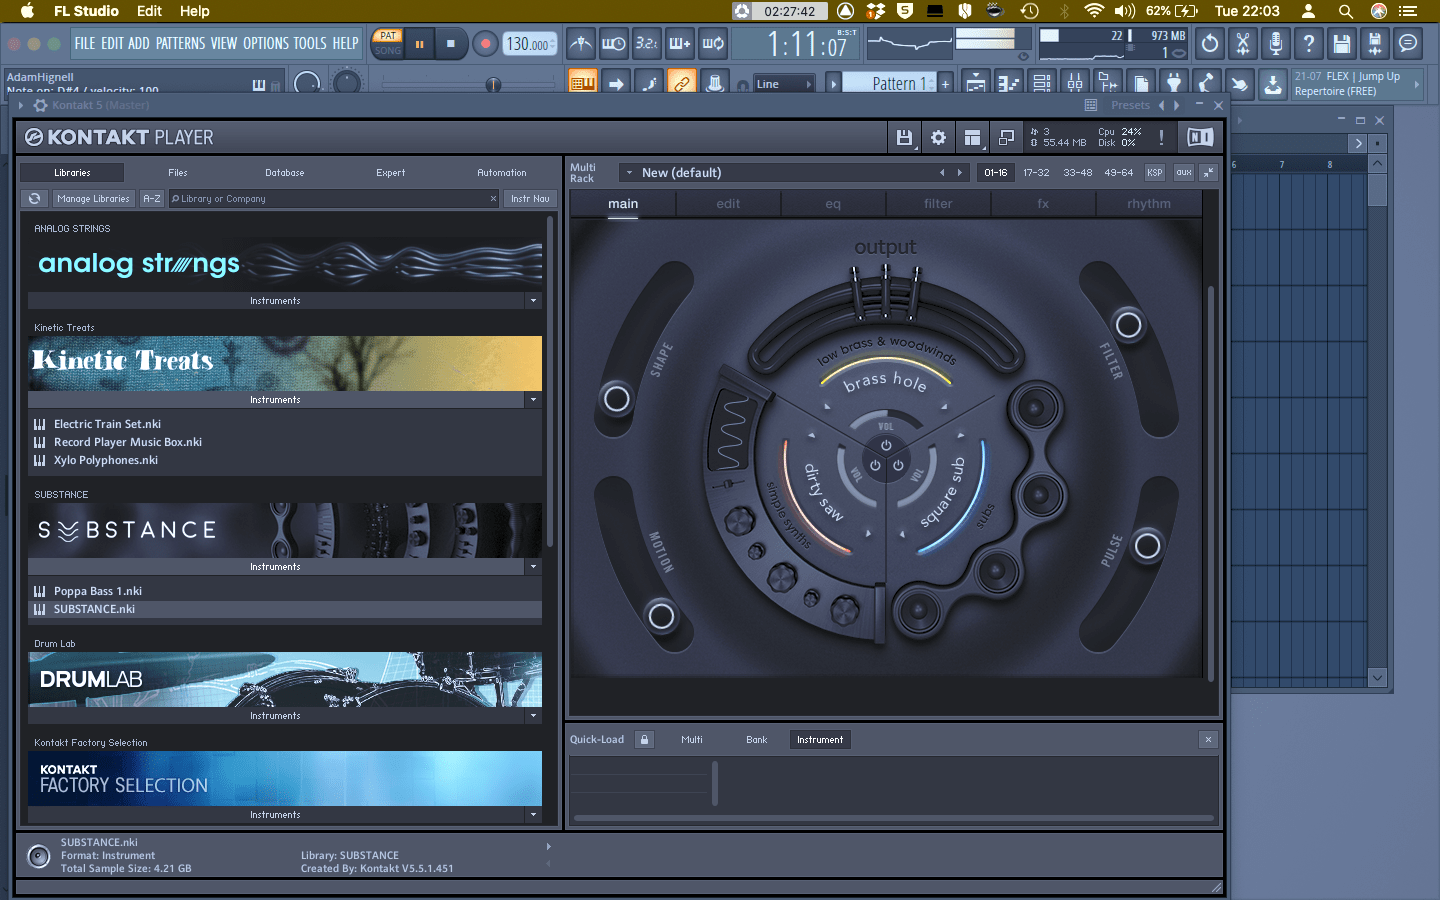The height and width of the screenshot is (900, 1440).
Task: Open Spotlight search in macOS menu bar
Action: [1346, 11]
